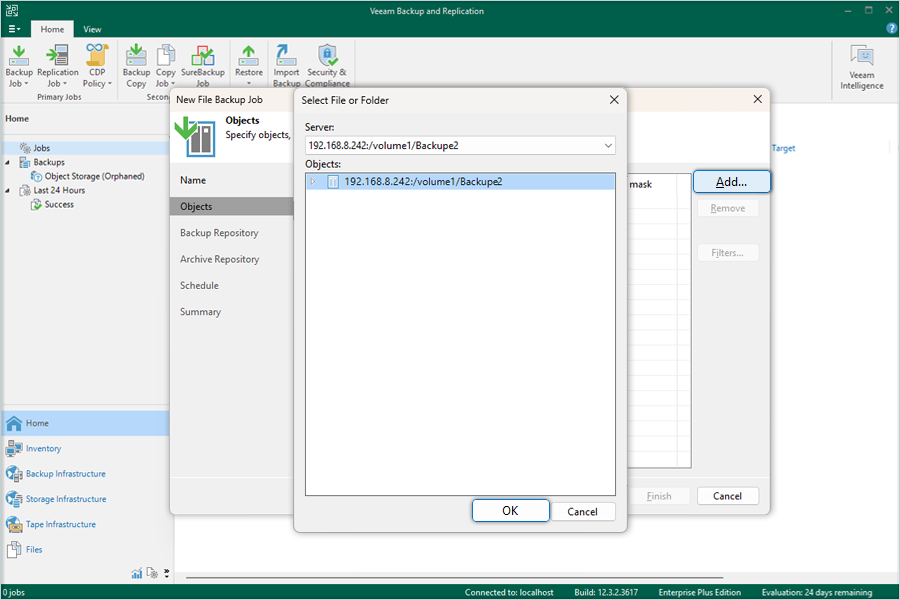
Task: Close the Select File or Folder dialog
Action: 614,100
